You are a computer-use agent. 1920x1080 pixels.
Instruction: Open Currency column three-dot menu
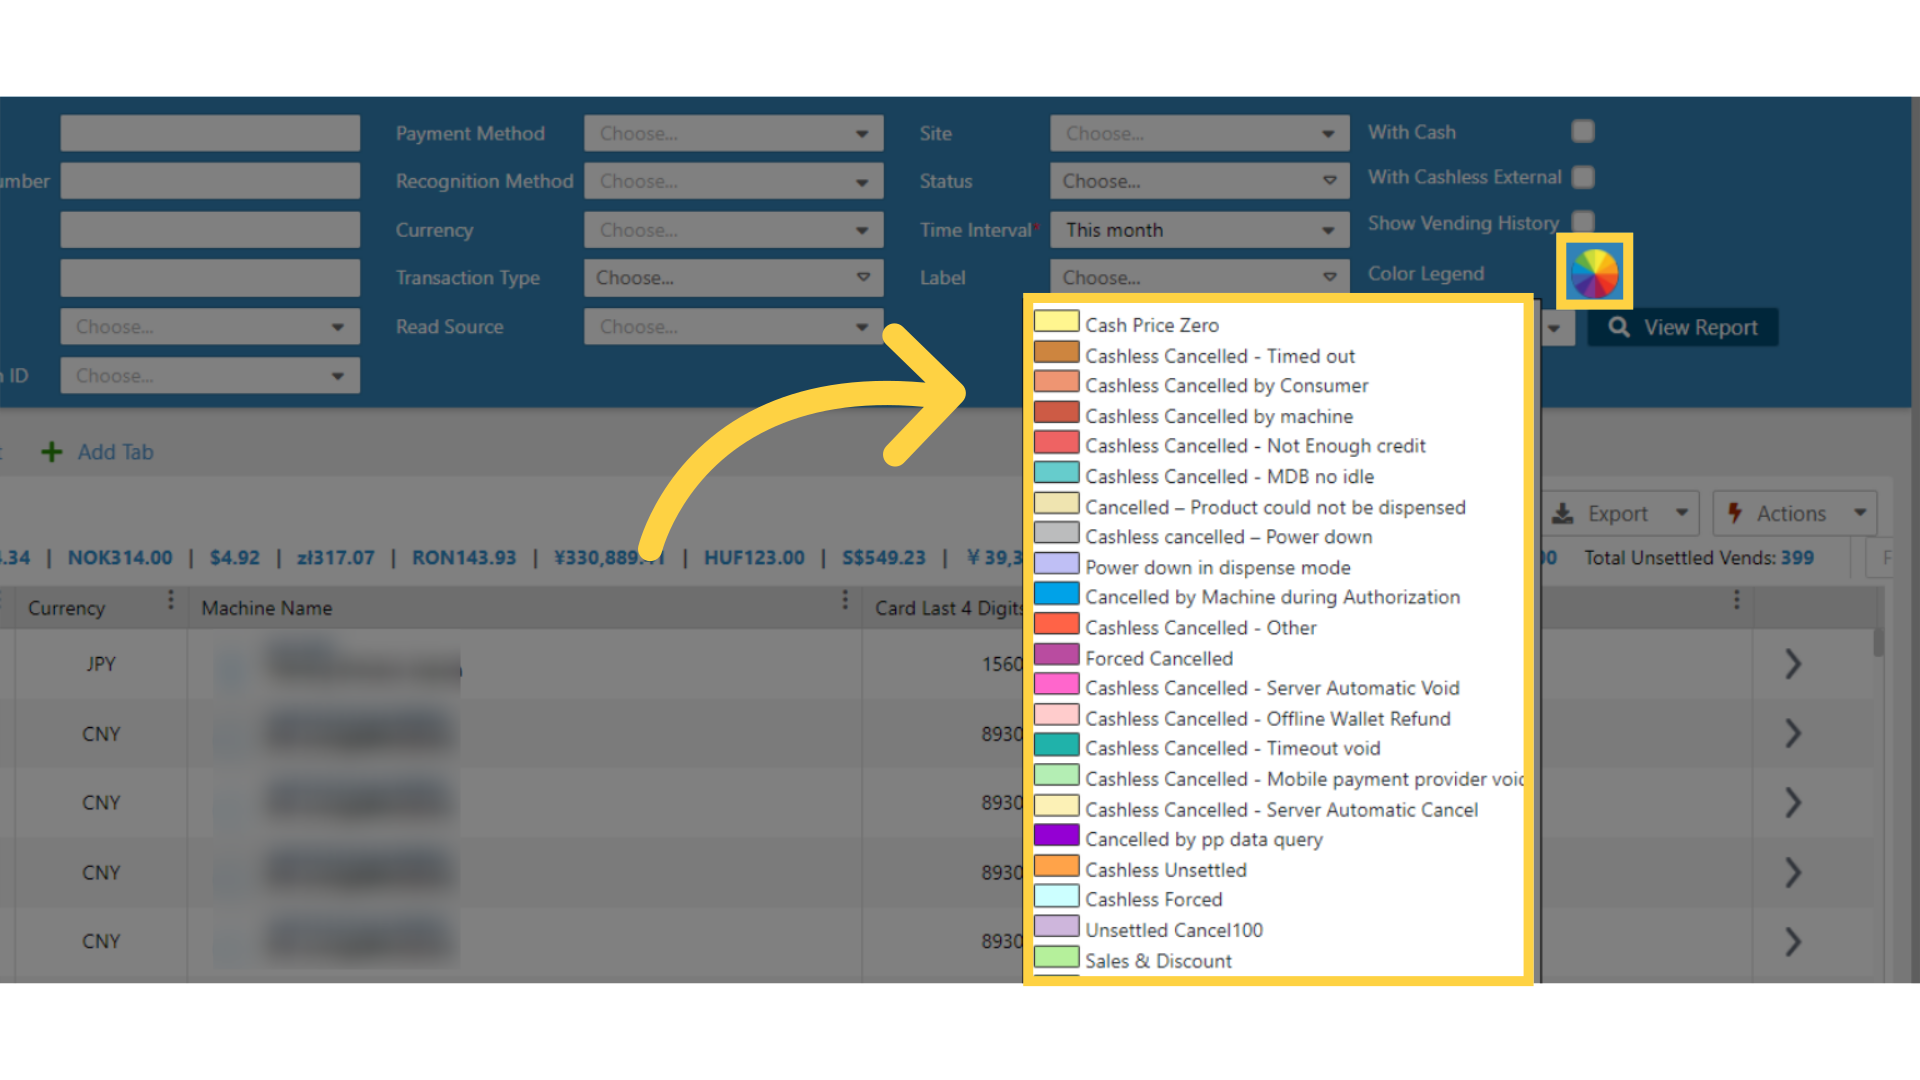click(171, 600)
